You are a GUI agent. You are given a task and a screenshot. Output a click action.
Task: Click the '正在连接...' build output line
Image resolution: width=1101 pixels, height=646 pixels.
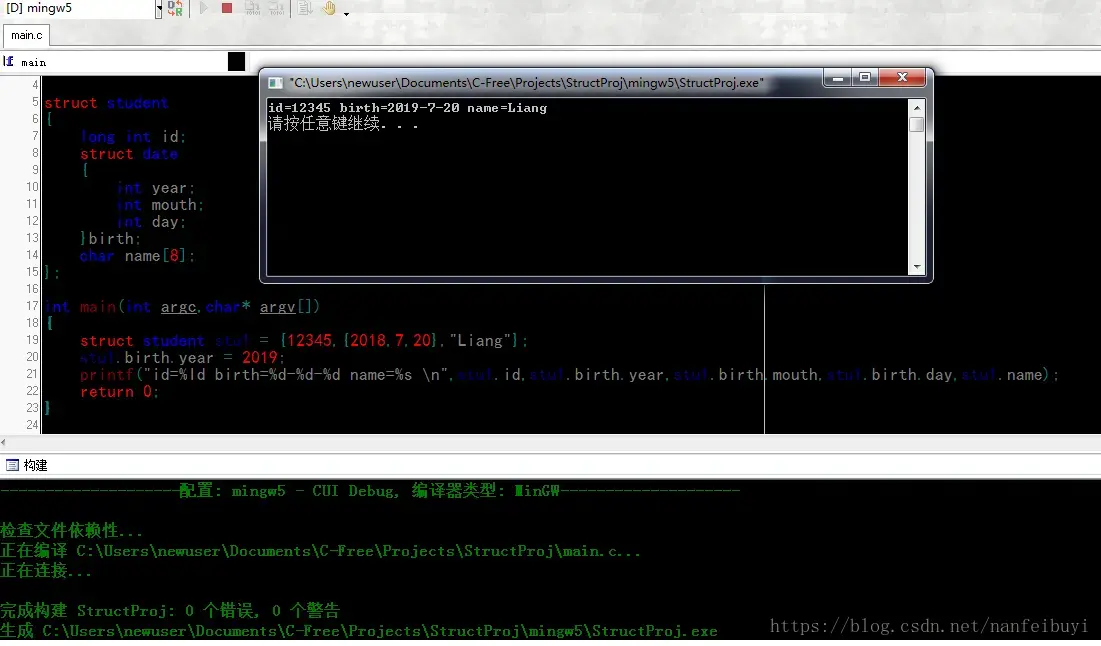(46, 571)
